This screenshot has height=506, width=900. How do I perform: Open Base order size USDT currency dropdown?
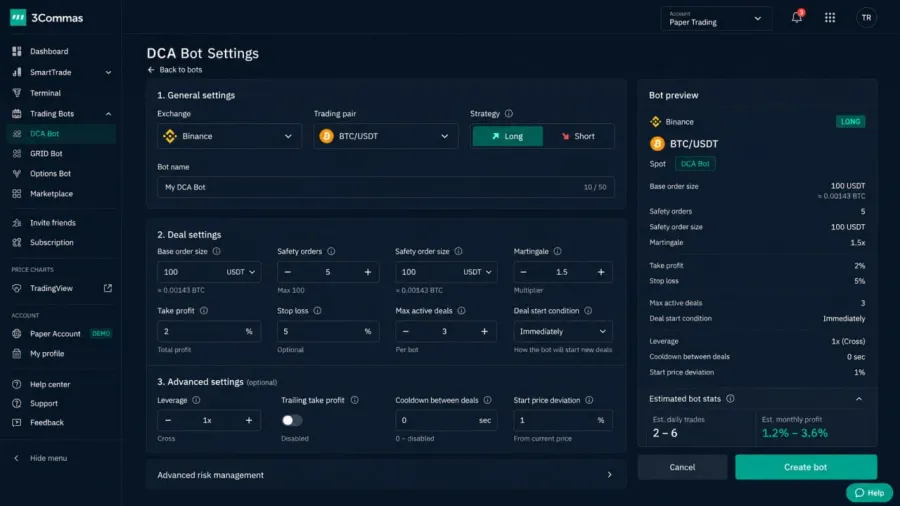tap(240, 272)
